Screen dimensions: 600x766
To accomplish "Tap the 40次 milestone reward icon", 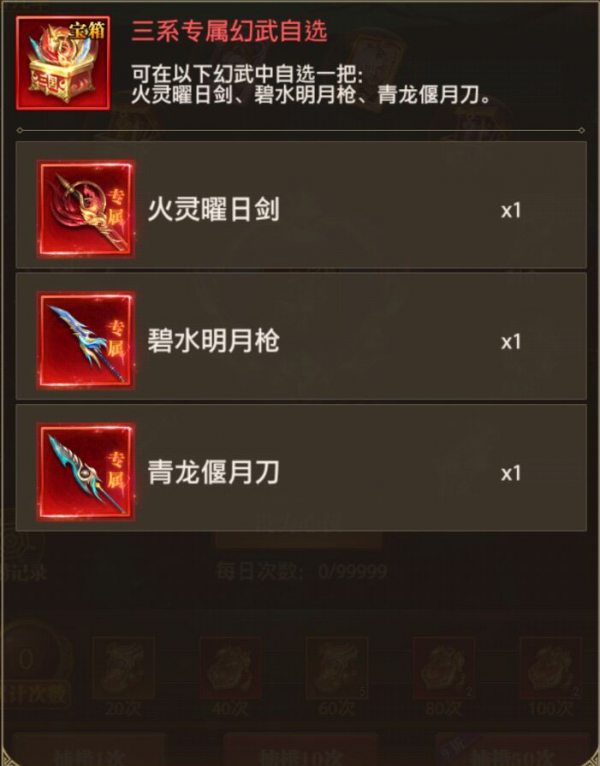I will pyautogui.click(x=230, y=667).
